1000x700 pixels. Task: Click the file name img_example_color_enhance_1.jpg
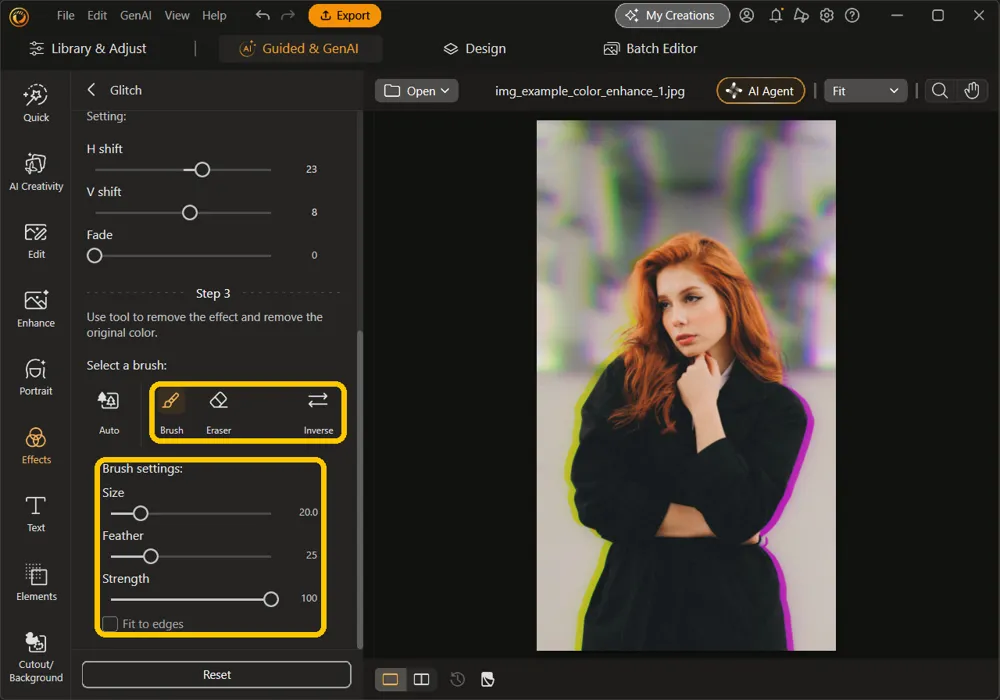pyautogui.click(x=589, y=91)
